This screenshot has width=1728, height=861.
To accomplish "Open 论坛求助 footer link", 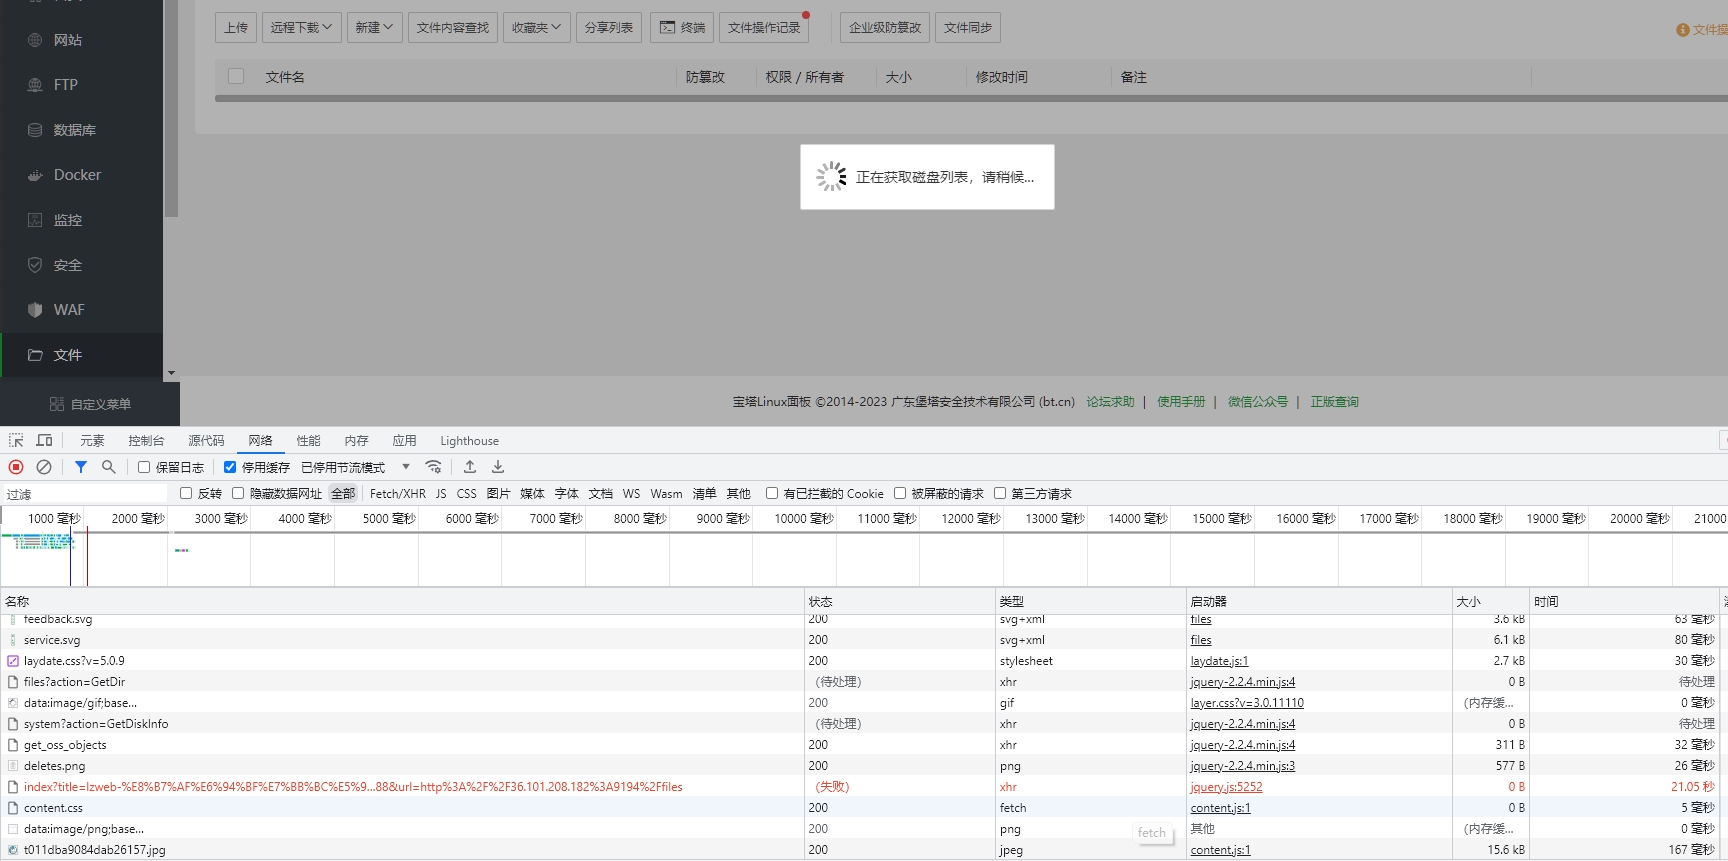I will coord(1110,402).
